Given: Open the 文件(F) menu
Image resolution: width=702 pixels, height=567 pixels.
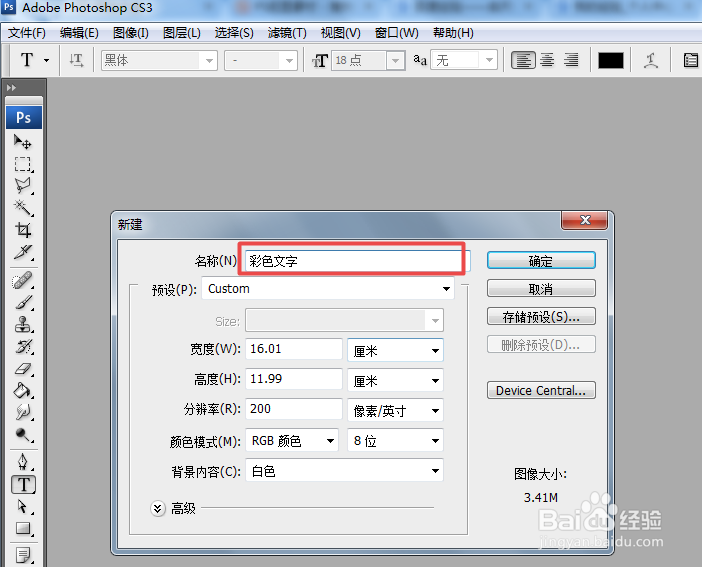Looking at the screenshot, I should [27, 33].
